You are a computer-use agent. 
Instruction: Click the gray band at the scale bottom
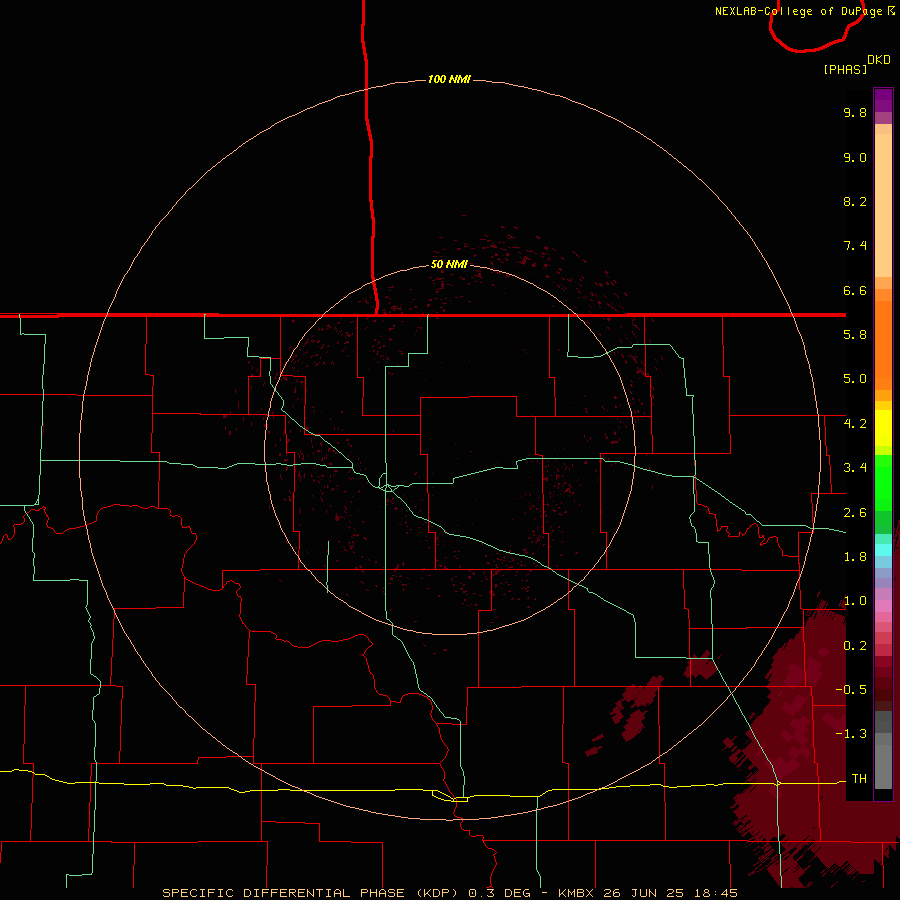[883, 766]
